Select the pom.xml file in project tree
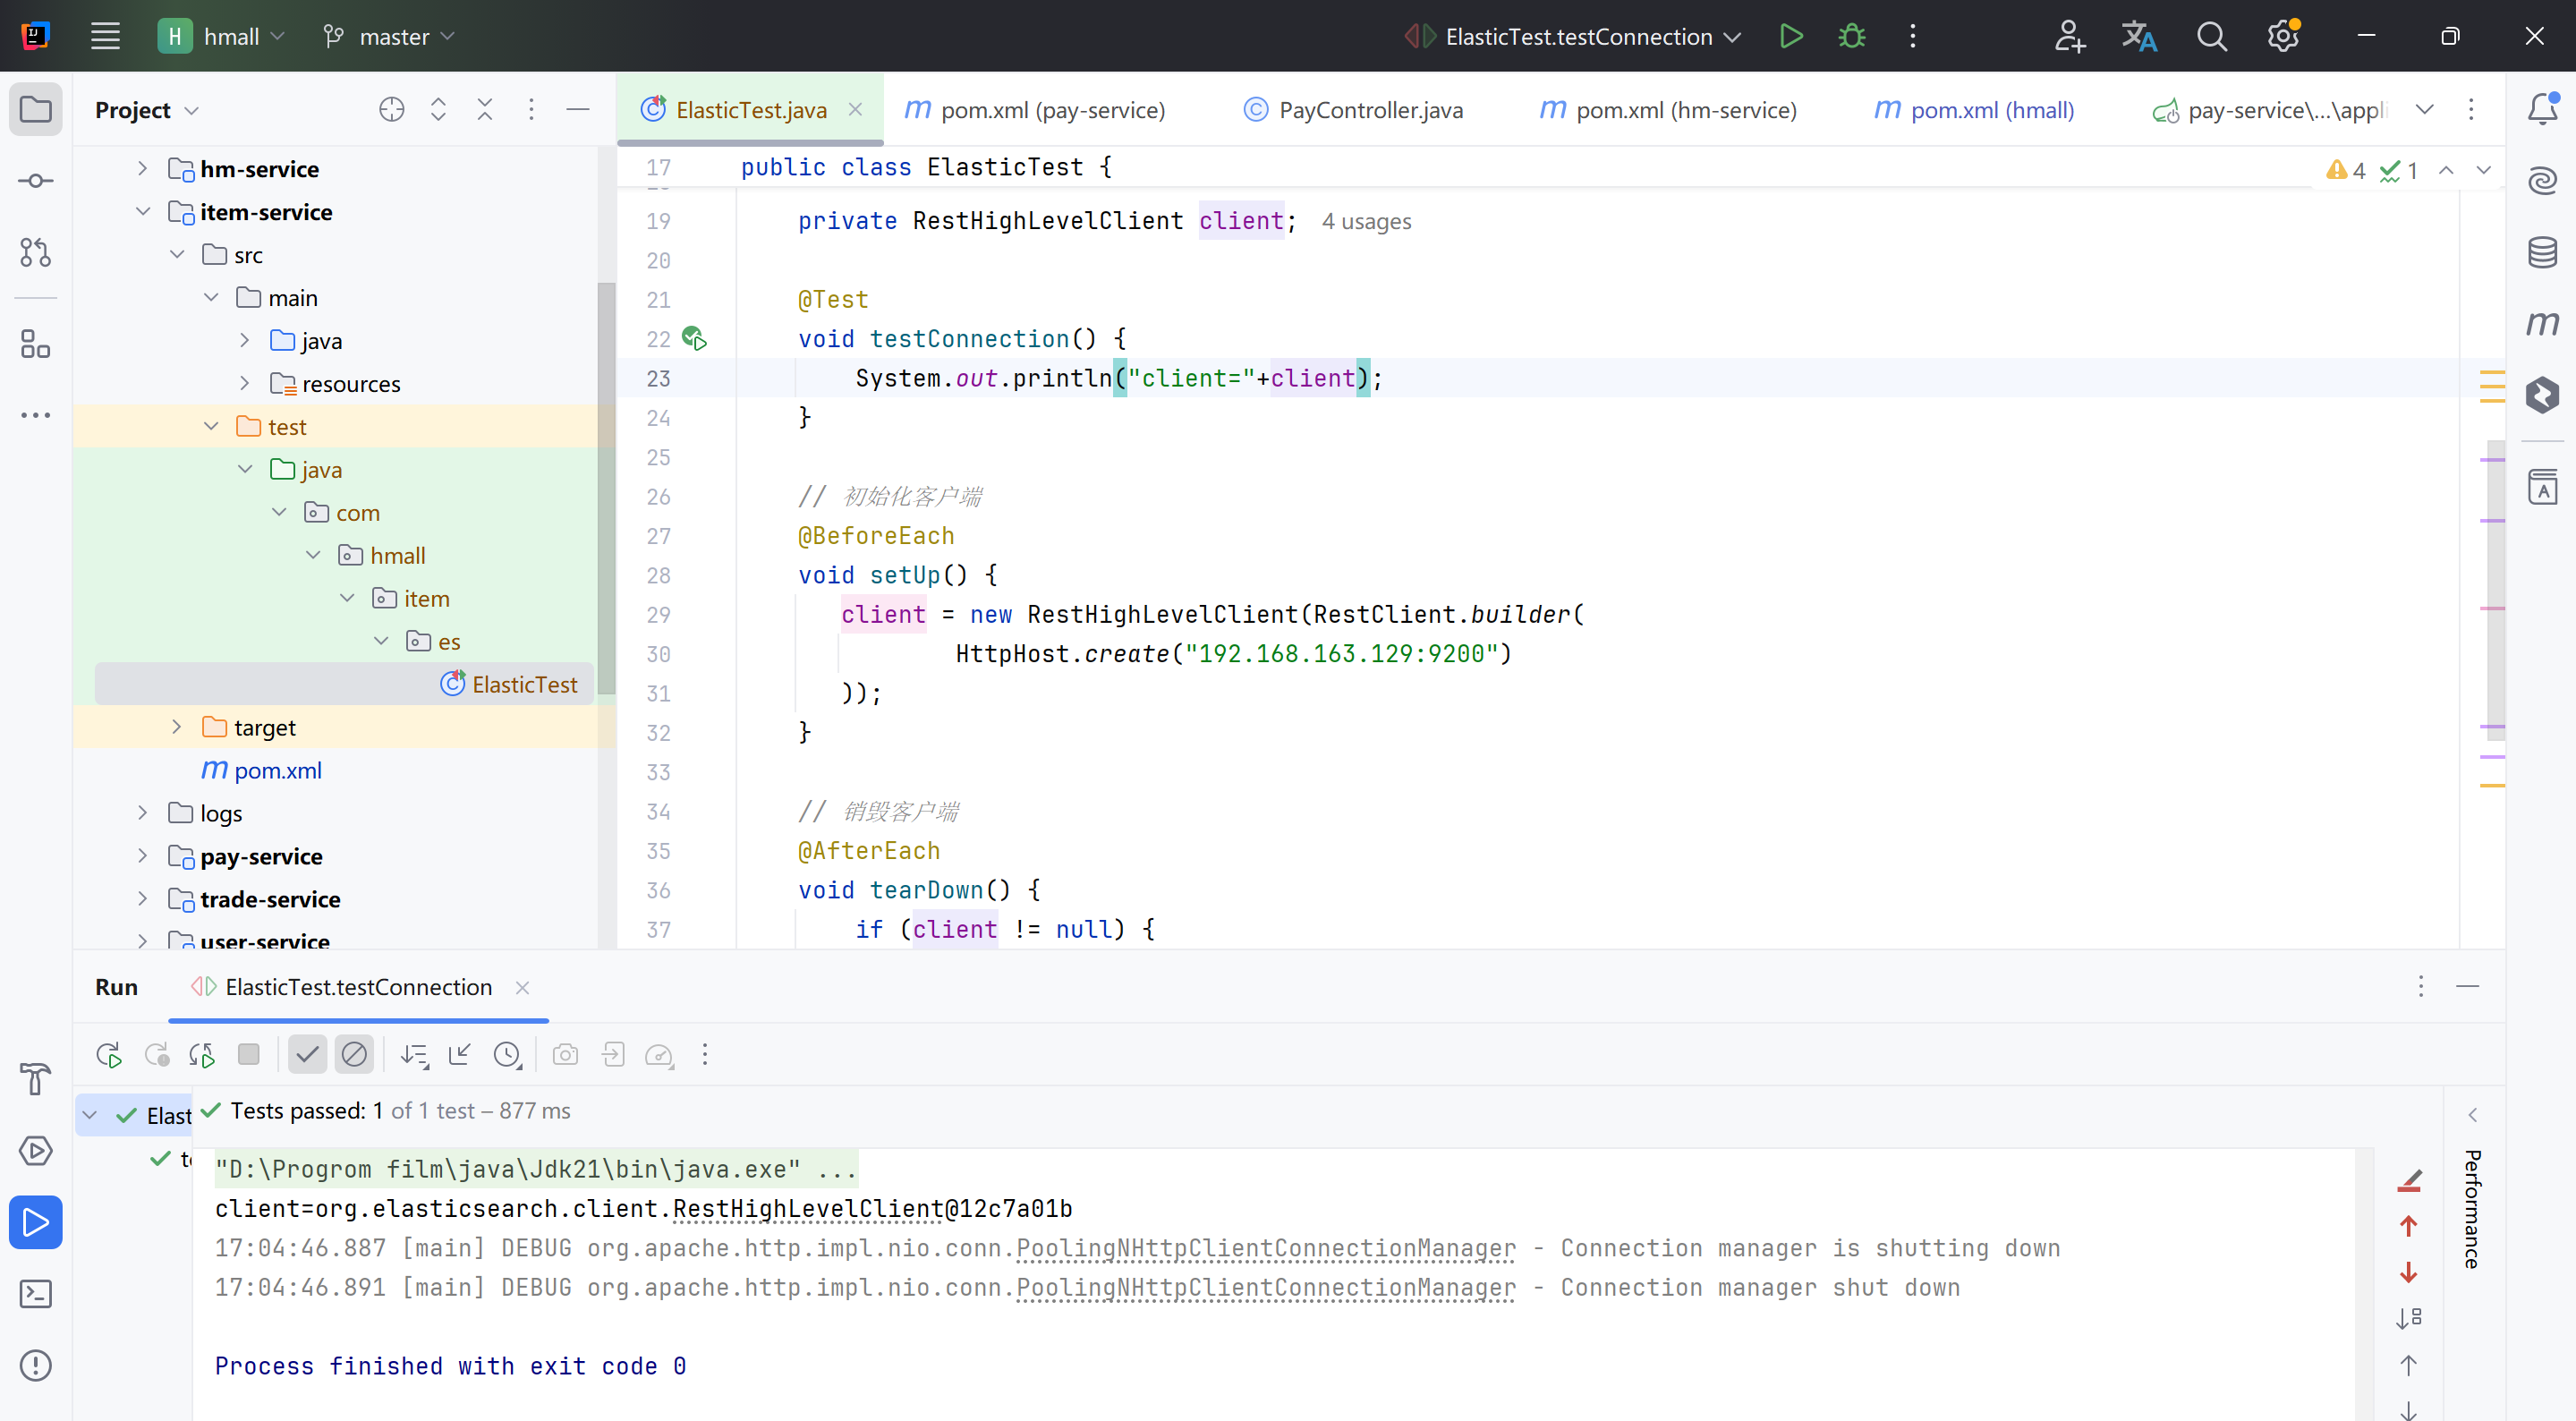Image resolution: width=2576 pixels, height=1421 pixels. (277, 771)
